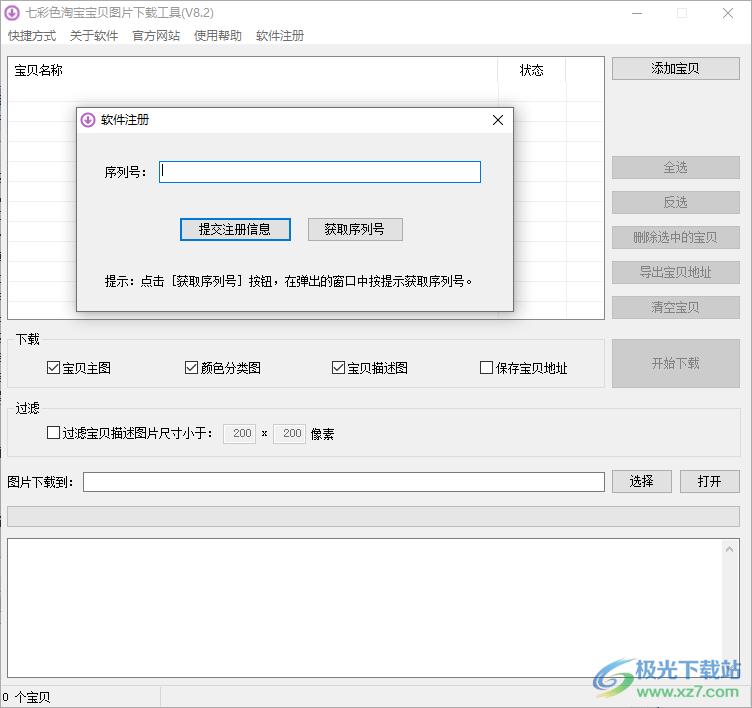Enable 过滤宝贝描述图片尺寸小于 filter checkbox
The height and width of the screenshot is (708, 752).
54,434
